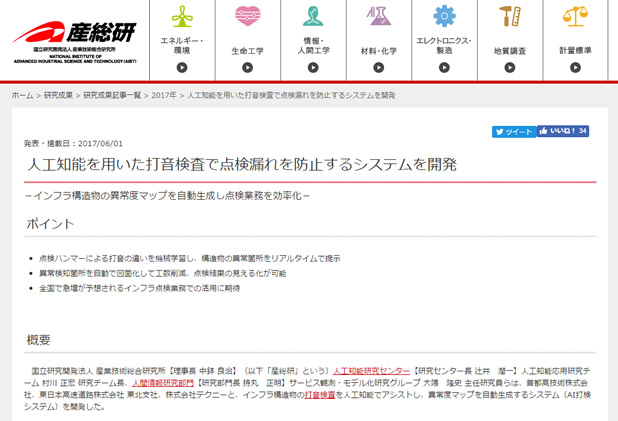Click the life science heart icon
This screenshot has height=421, width=618.
pyautogui.click(x=247, y=17)
